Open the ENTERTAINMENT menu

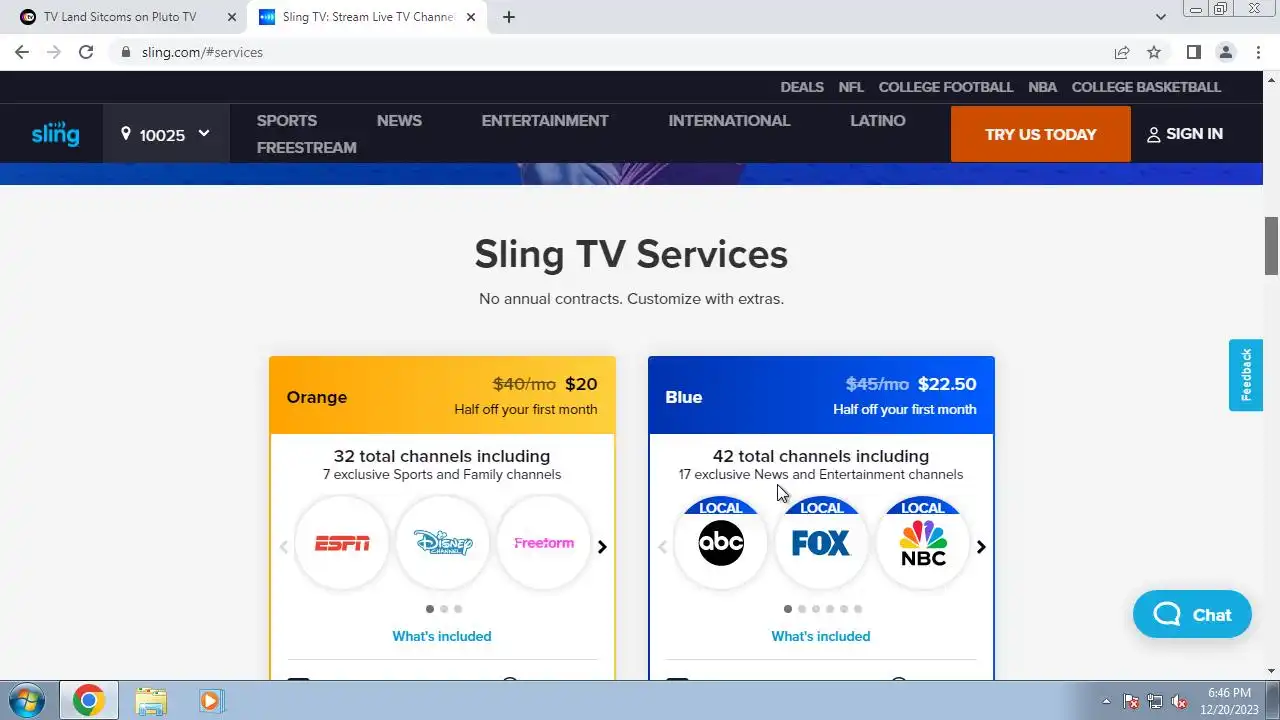coord(545,120)
